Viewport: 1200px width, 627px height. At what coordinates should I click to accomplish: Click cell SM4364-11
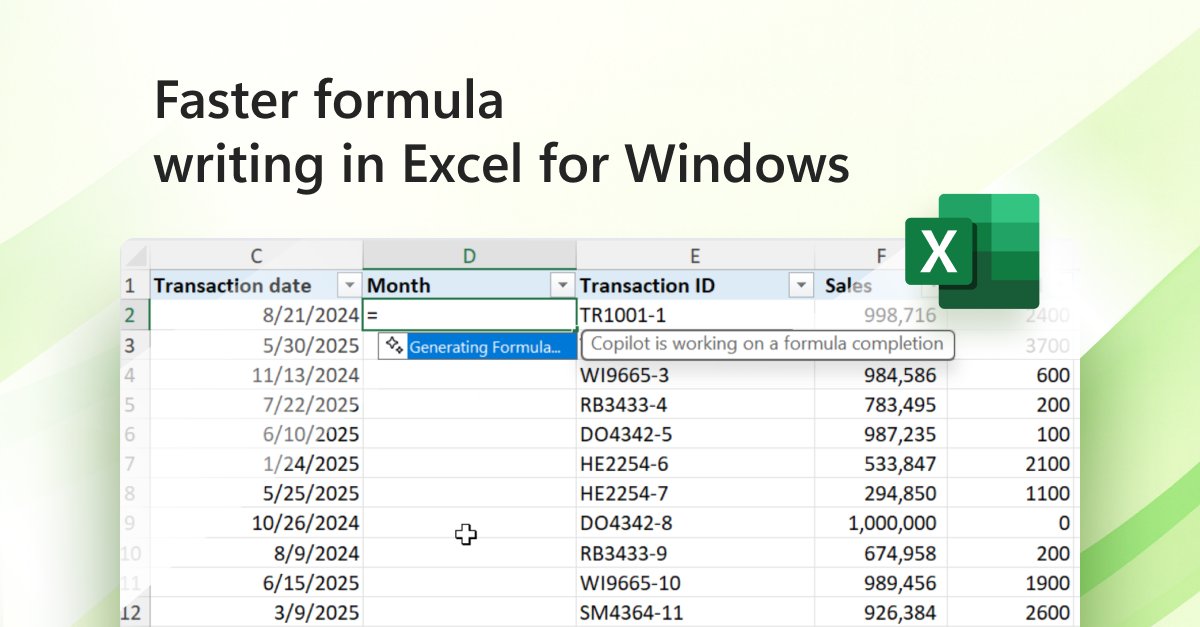[695, 613]
